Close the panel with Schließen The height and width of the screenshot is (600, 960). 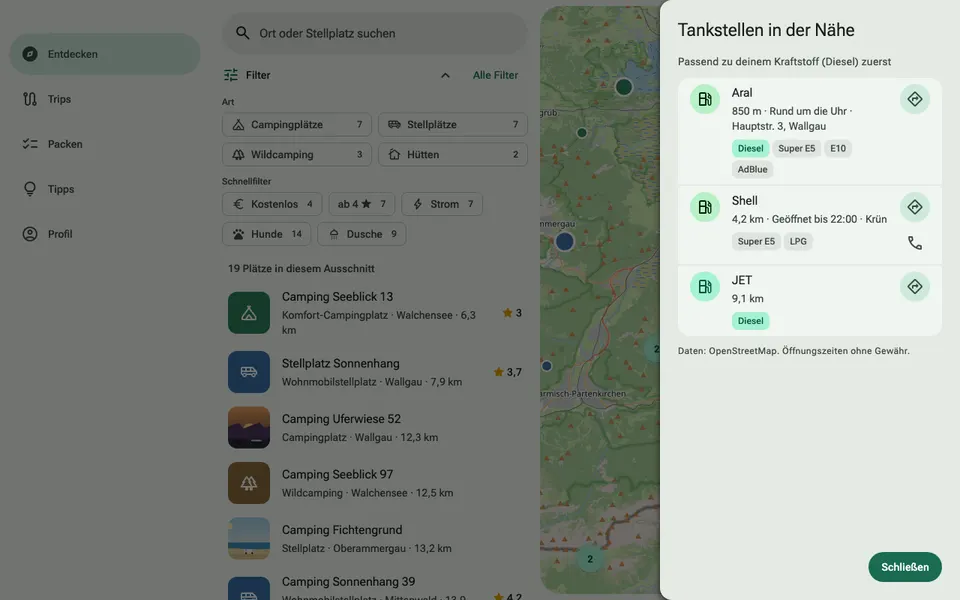[904, 567]
